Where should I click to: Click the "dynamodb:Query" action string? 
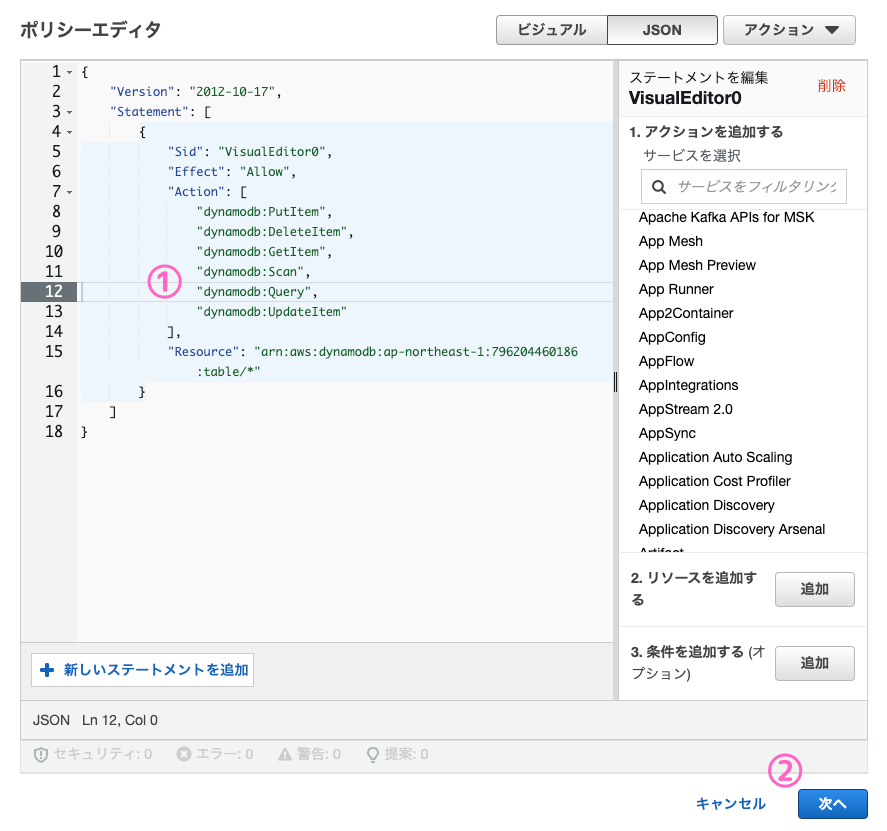click(253, 292)
